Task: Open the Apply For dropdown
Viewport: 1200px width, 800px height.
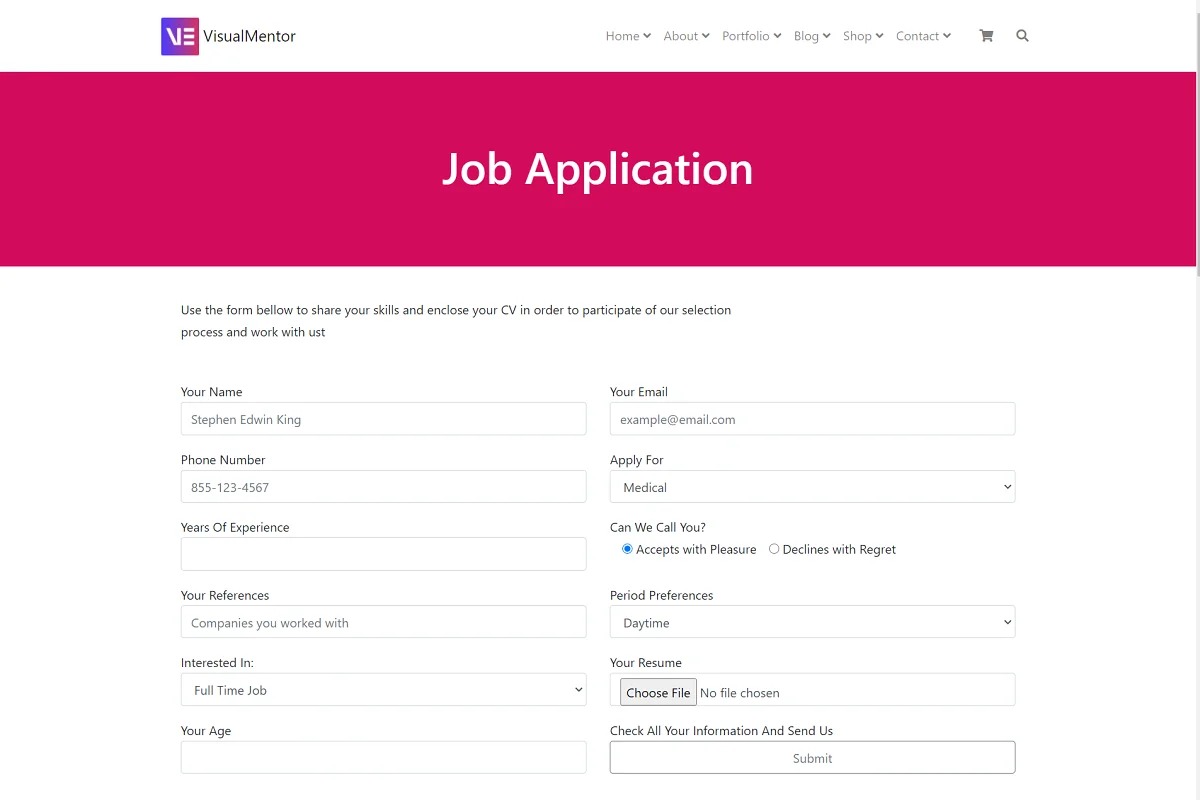Action: [812, 487]
